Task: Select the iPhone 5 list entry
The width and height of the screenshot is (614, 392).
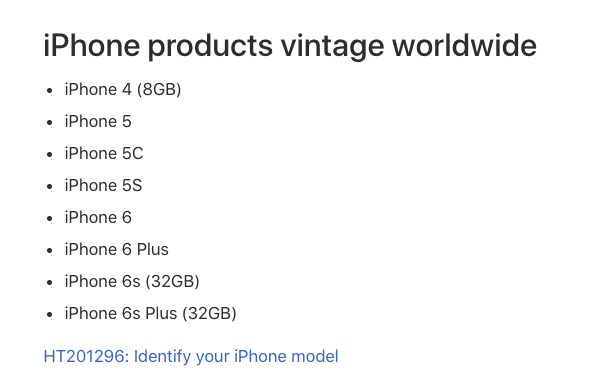Action: 98,121
